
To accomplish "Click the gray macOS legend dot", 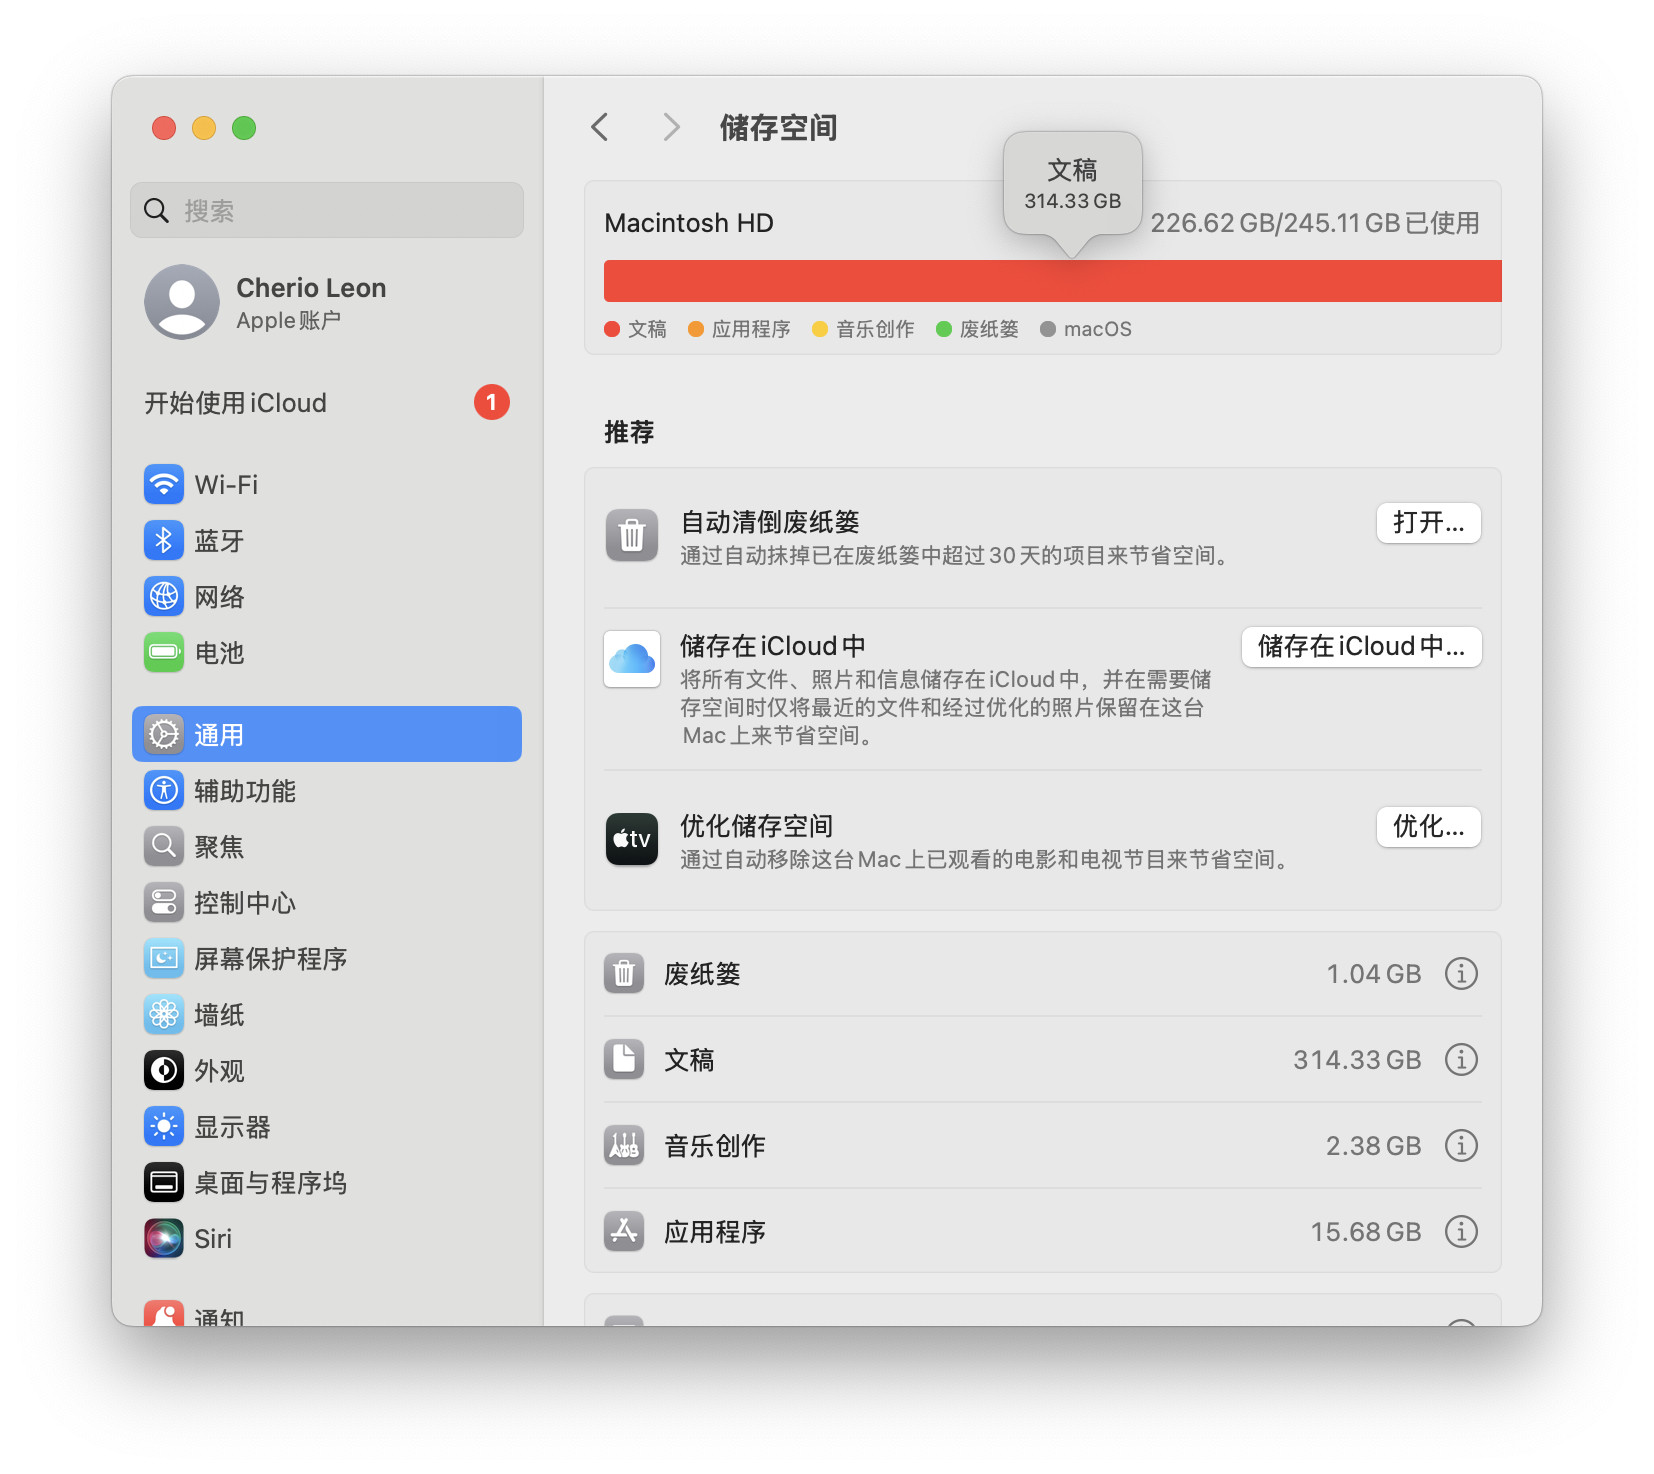I will click(1048, 329).
